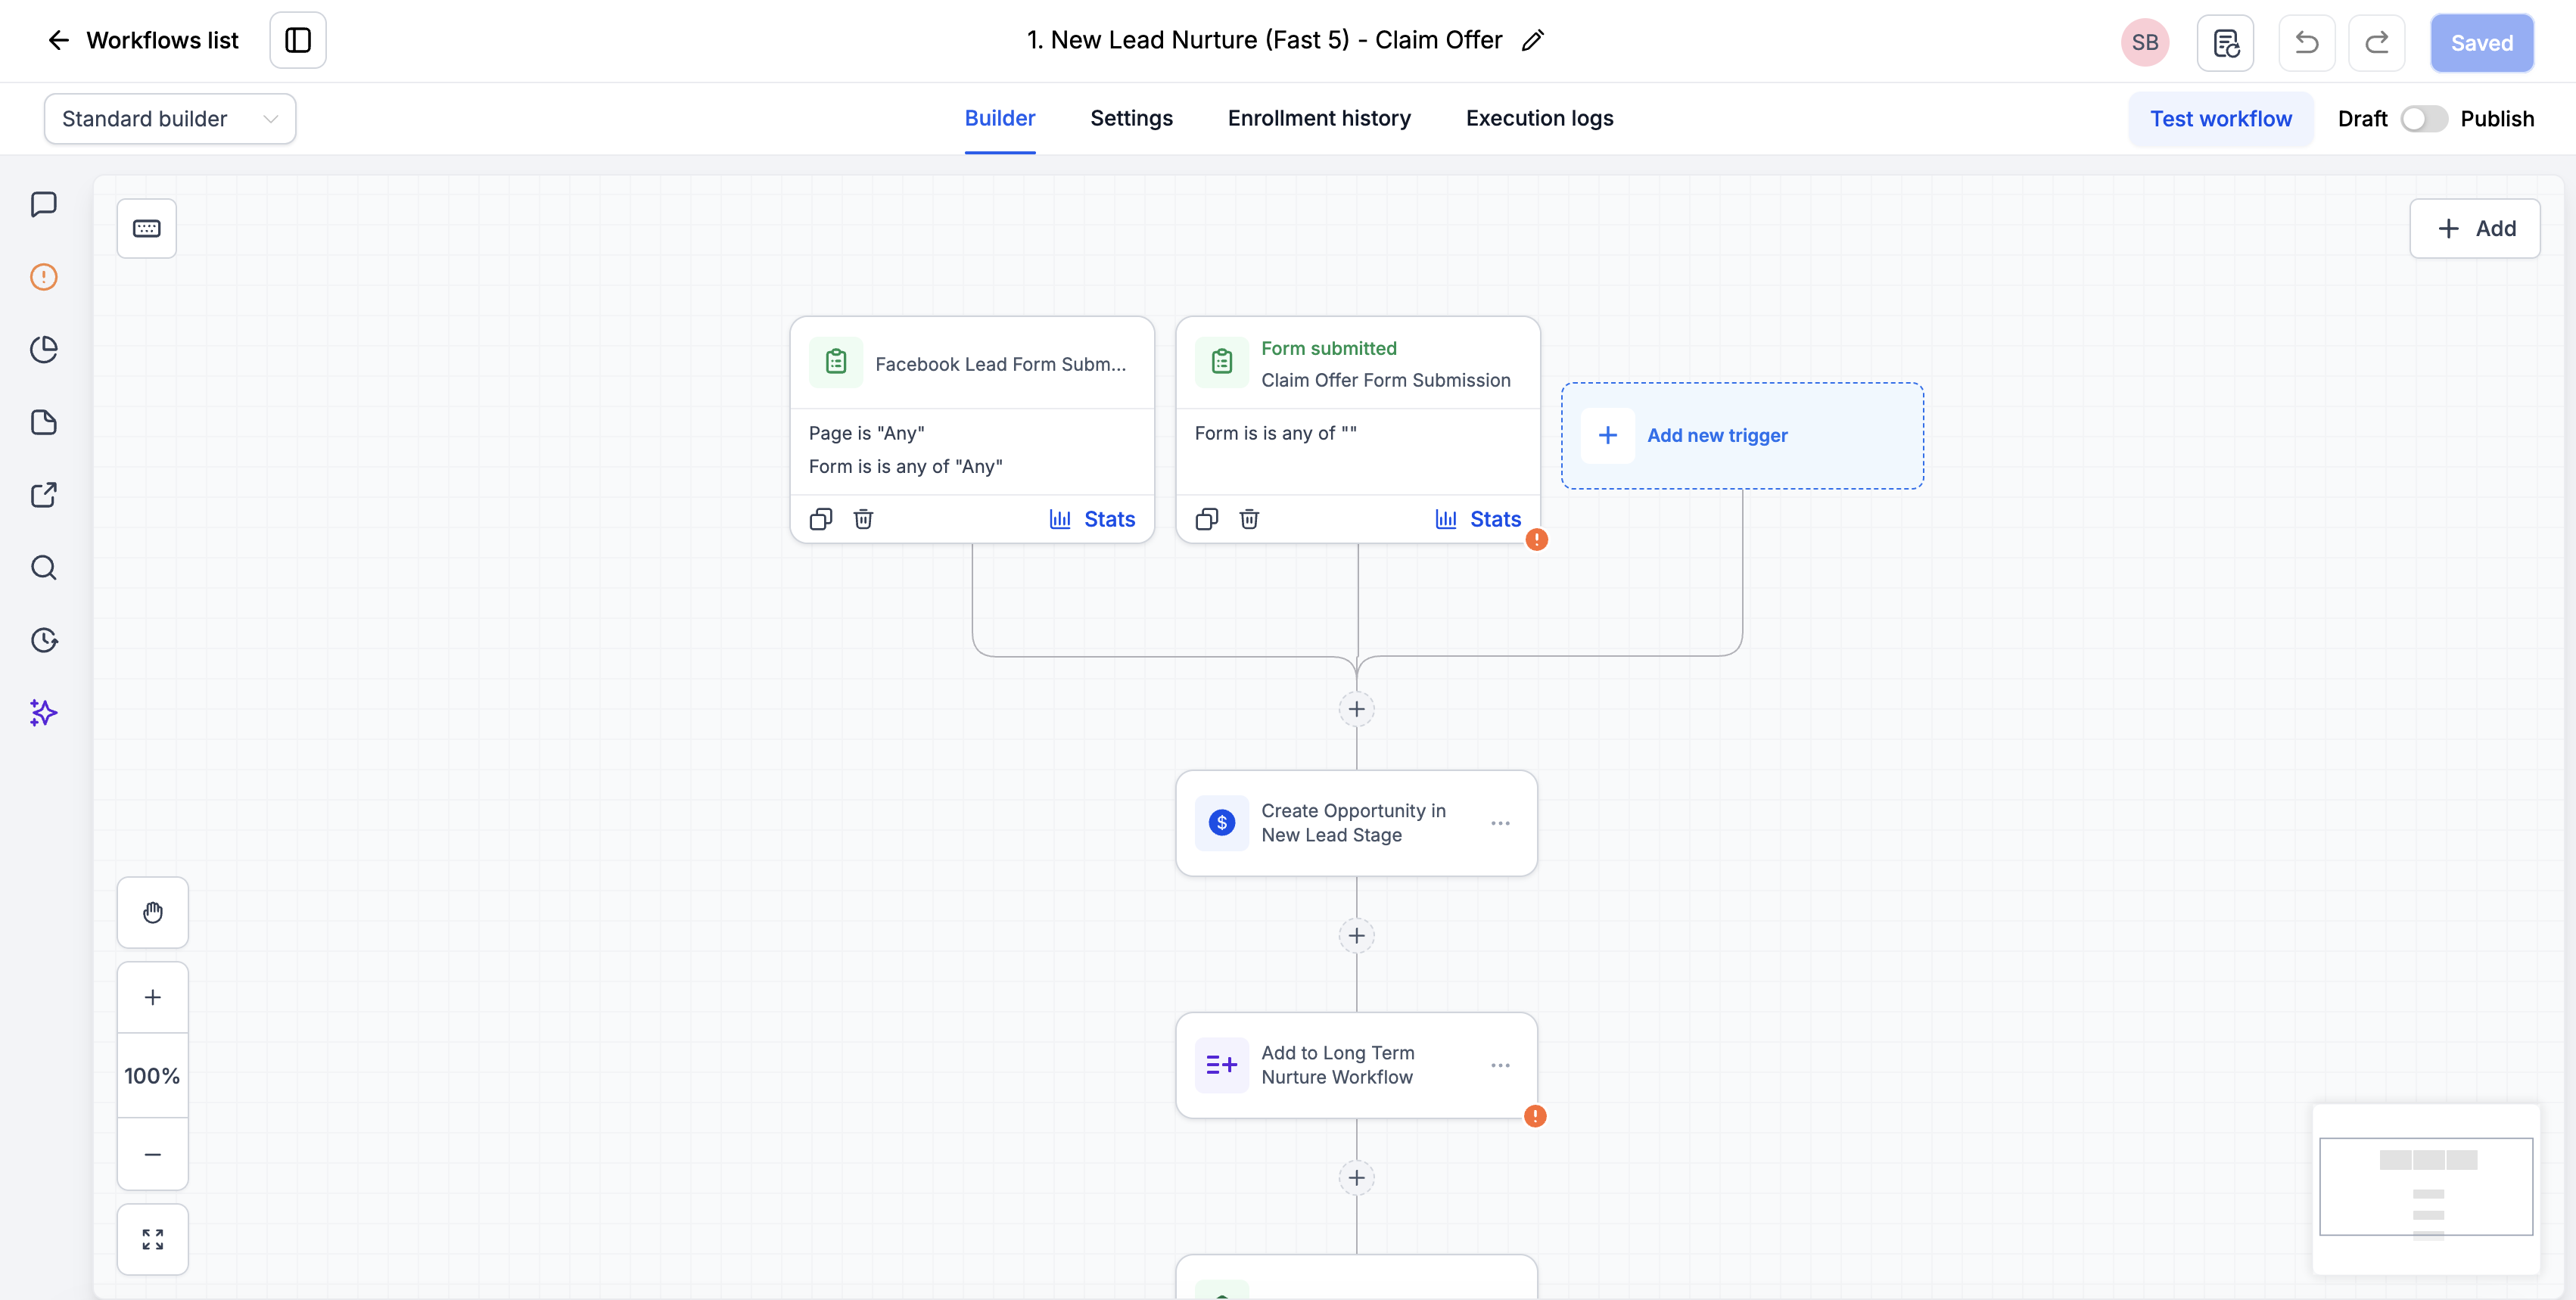Image resolution: width=2576 pixels, height=1300 pixels.
Task: Open the clock history icon in sidebar
Action: coord(44,640)
